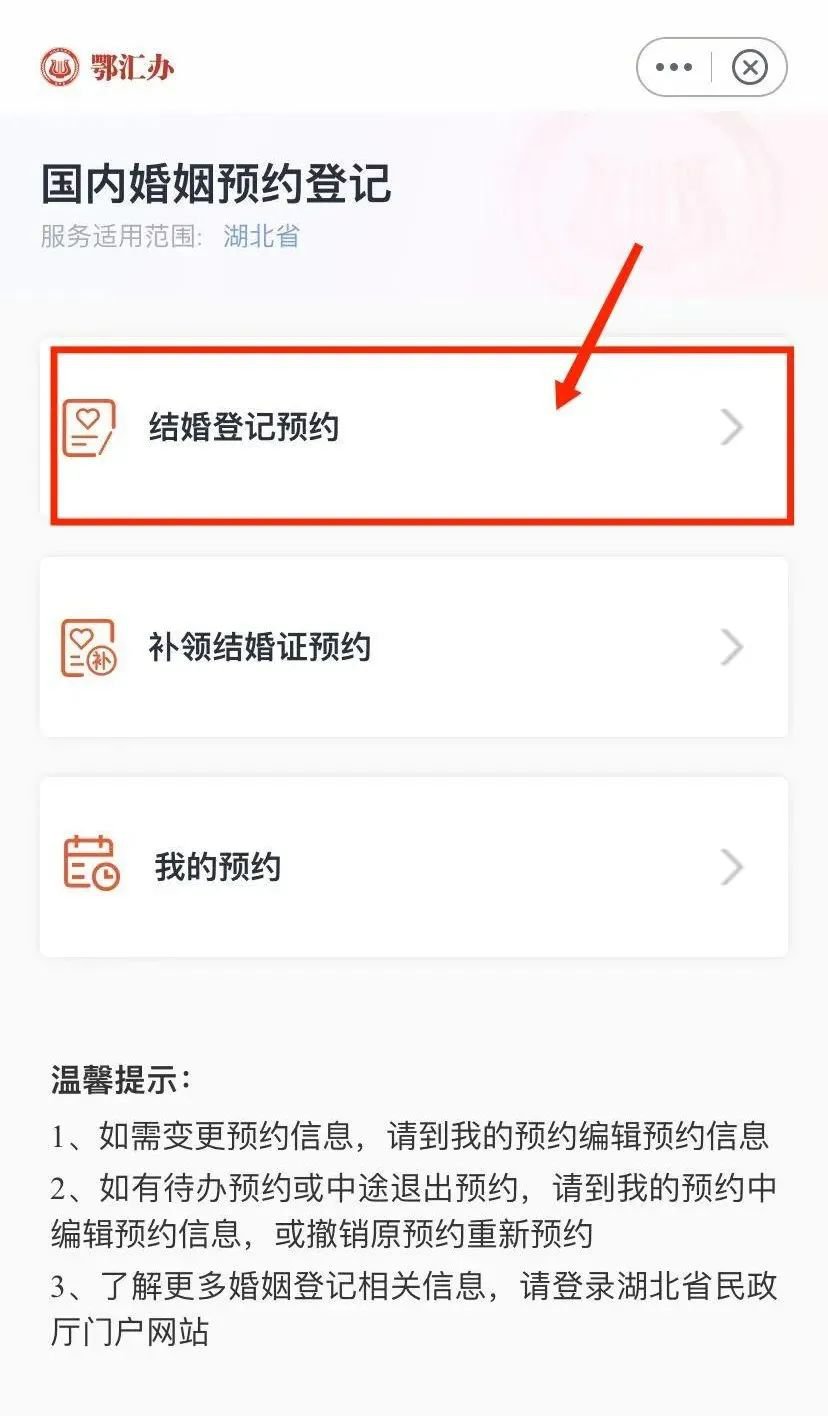This screenshot has height=1416, width=828.
Task: Expand 我的预约 via its right chevron
Action: pyautogui.click(x=733, y=867)
